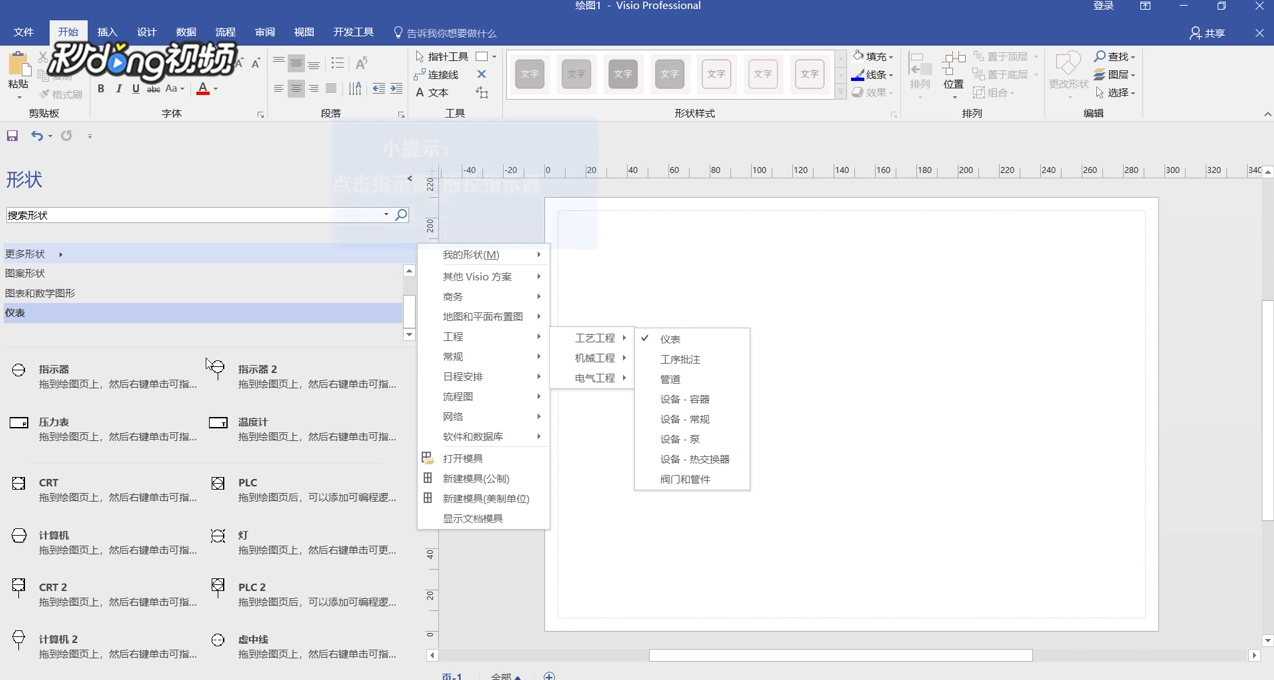Image resolution: width=1274 pixels, height=680 pixels.
Task: Apply the last white shape style thumbnail
Action: (x=809, y=74)
